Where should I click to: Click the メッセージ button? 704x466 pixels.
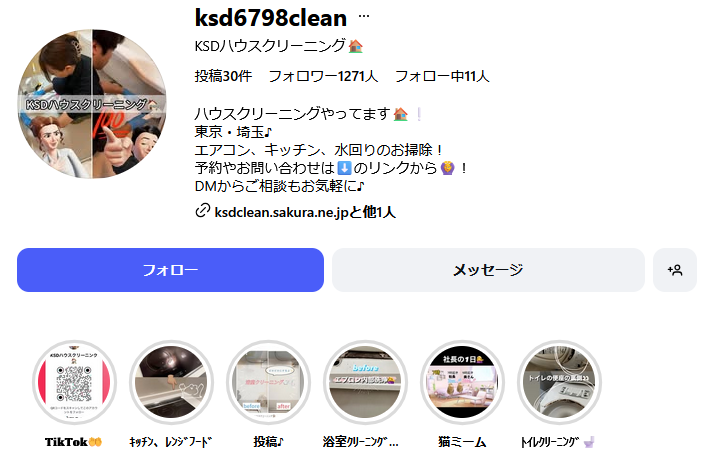[x=488, y=270]
